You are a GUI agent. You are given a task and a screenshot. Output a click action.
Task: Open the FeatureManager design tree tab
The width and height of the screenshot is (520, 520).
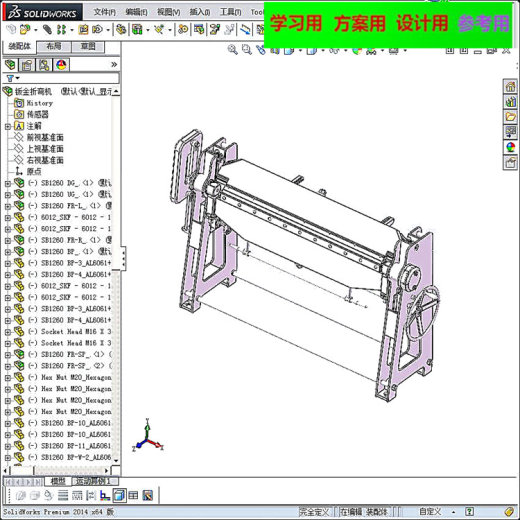(x=10, y=65)
